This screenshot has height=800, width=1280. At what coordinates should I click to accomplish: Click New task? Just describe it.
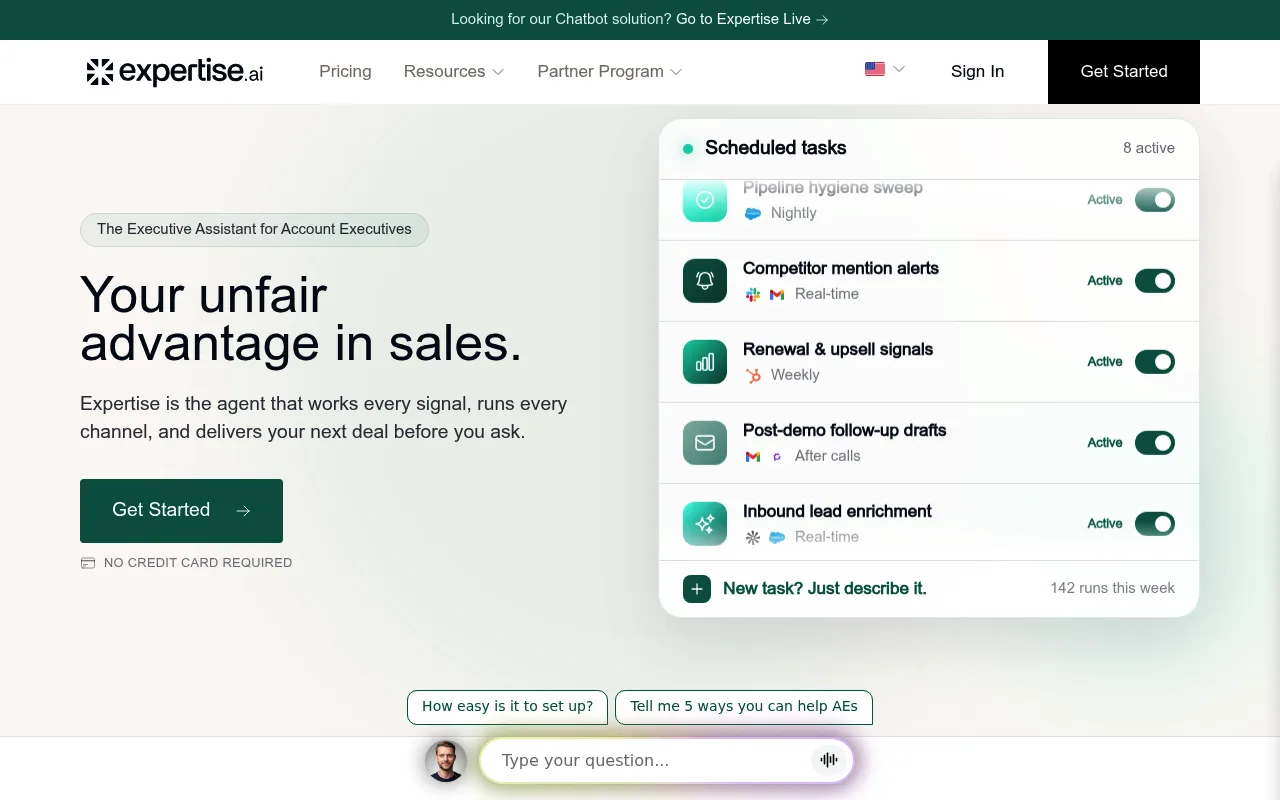pyautogui.click(x=825, y=589)
